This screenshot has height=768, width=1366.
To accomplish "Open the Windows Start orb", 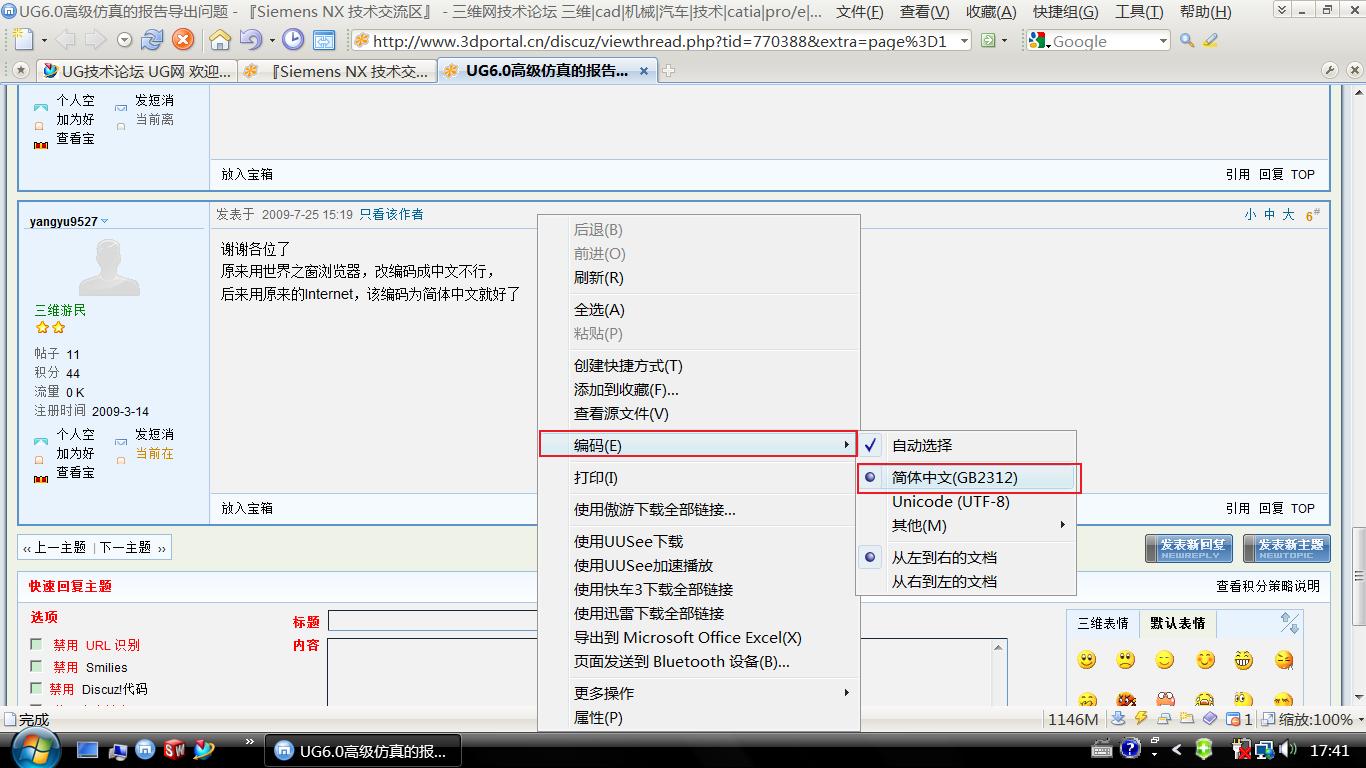I will [x=34, y=748].
